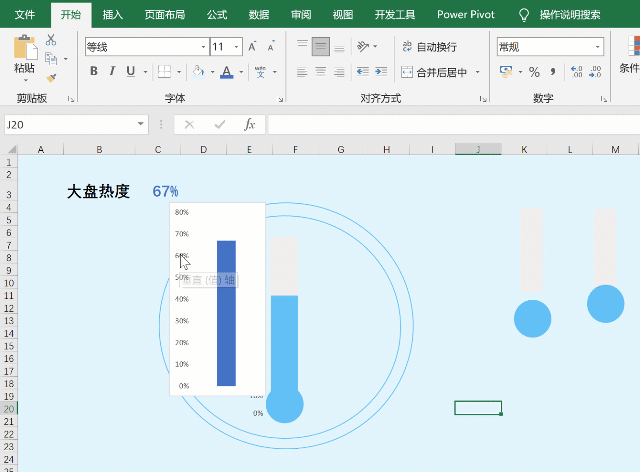Screen dimensions: 640x472
Task: Toggle middle vertical alignment
Action: click(x=321, y=46)
